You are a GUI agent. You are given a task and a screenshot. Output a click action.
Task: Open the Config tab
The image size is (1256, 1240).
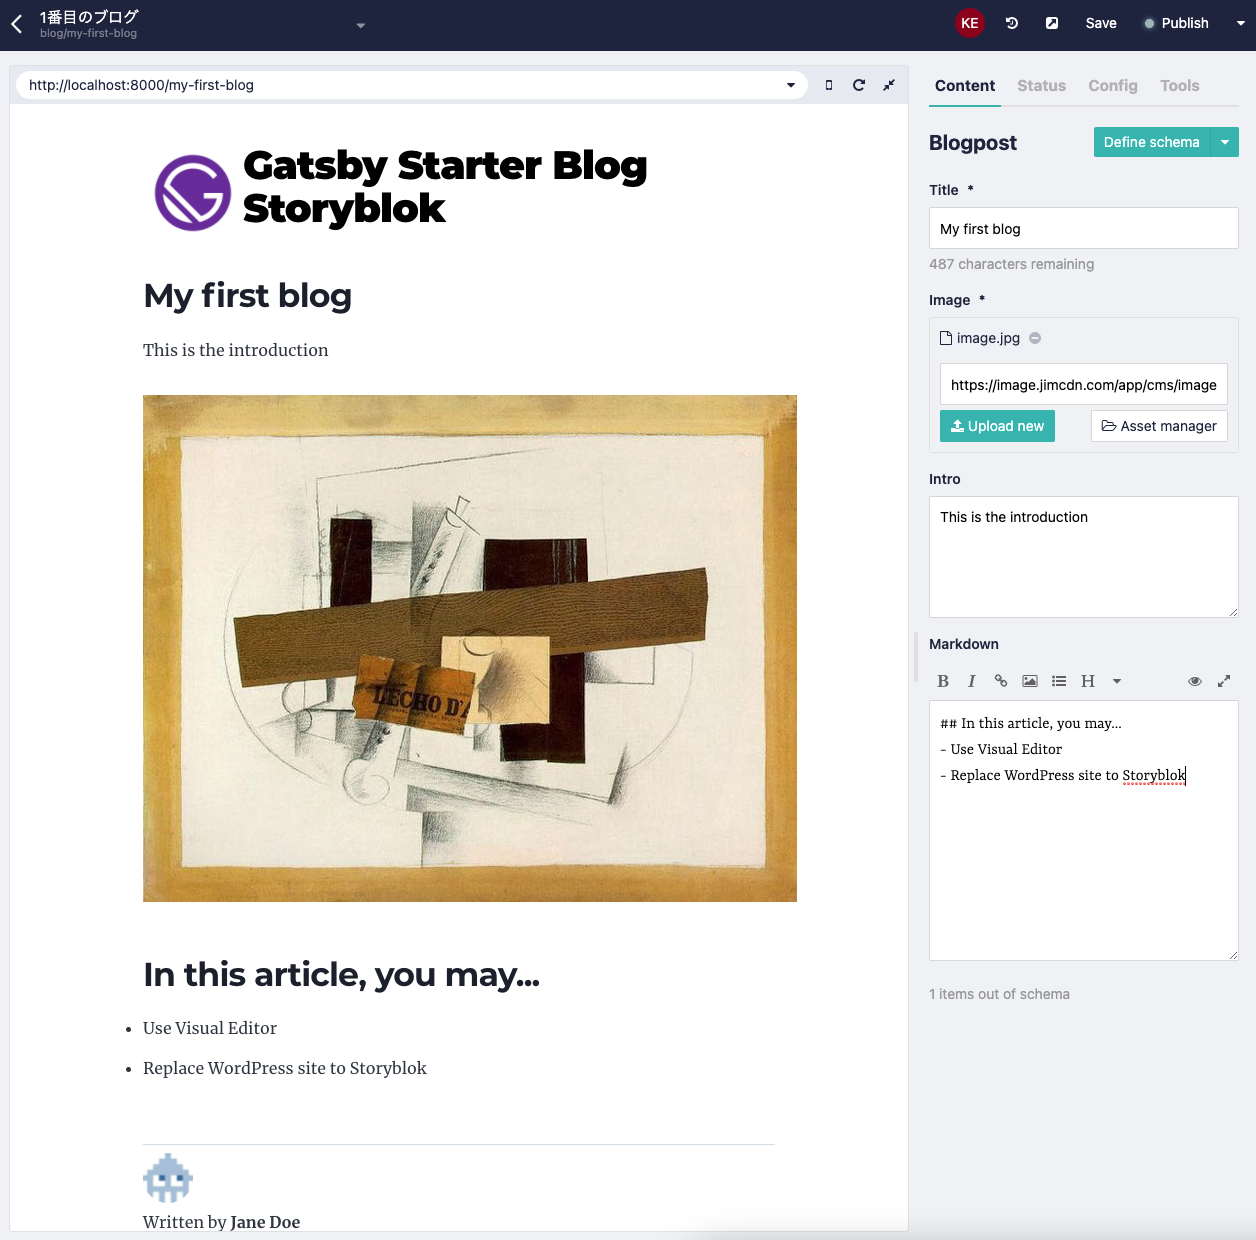(1113, 86)
